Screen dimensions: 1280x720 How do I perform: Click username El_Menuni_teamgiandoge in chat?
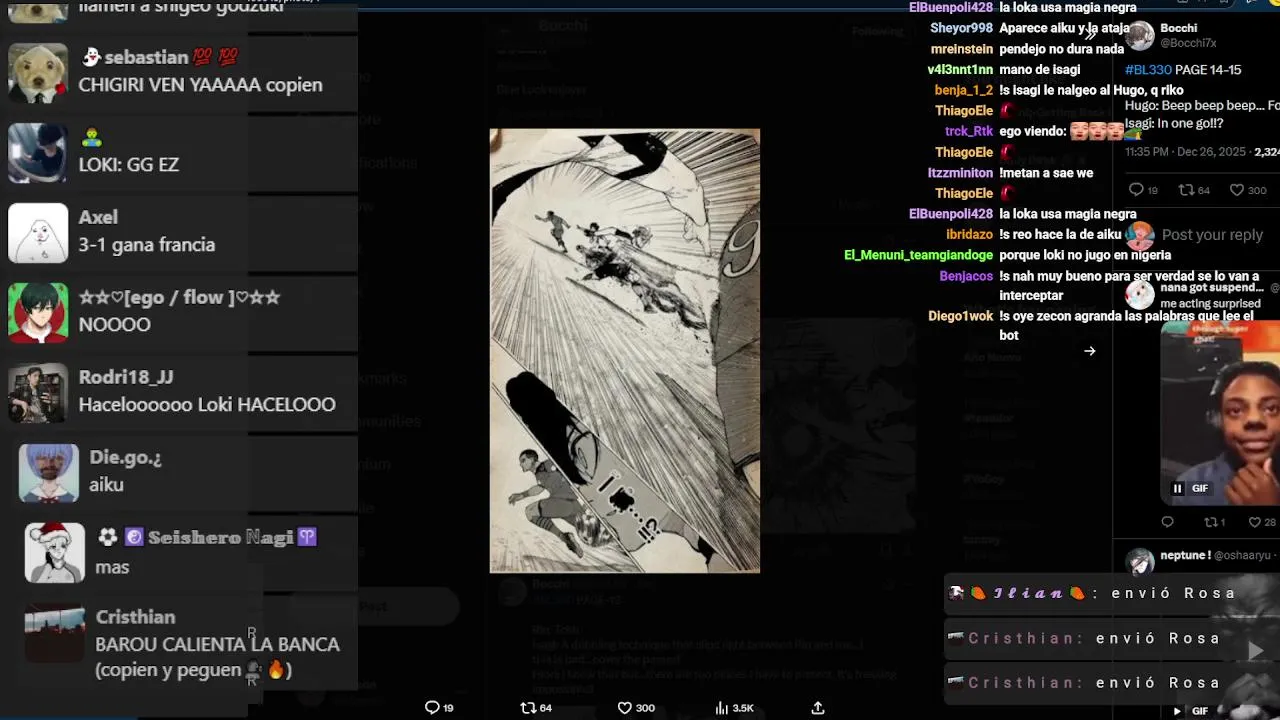918,256
